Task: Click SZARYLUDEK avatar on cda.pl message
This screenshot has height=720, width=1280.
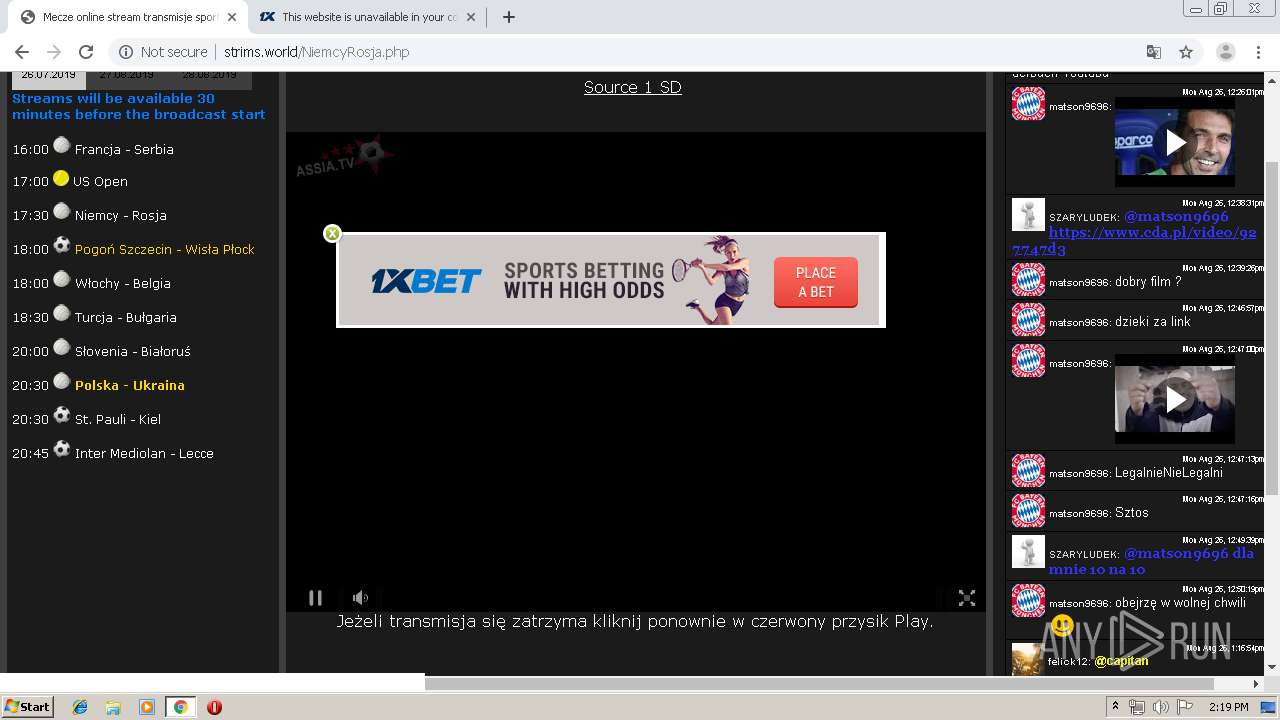Action: [x=1028, y=214]
